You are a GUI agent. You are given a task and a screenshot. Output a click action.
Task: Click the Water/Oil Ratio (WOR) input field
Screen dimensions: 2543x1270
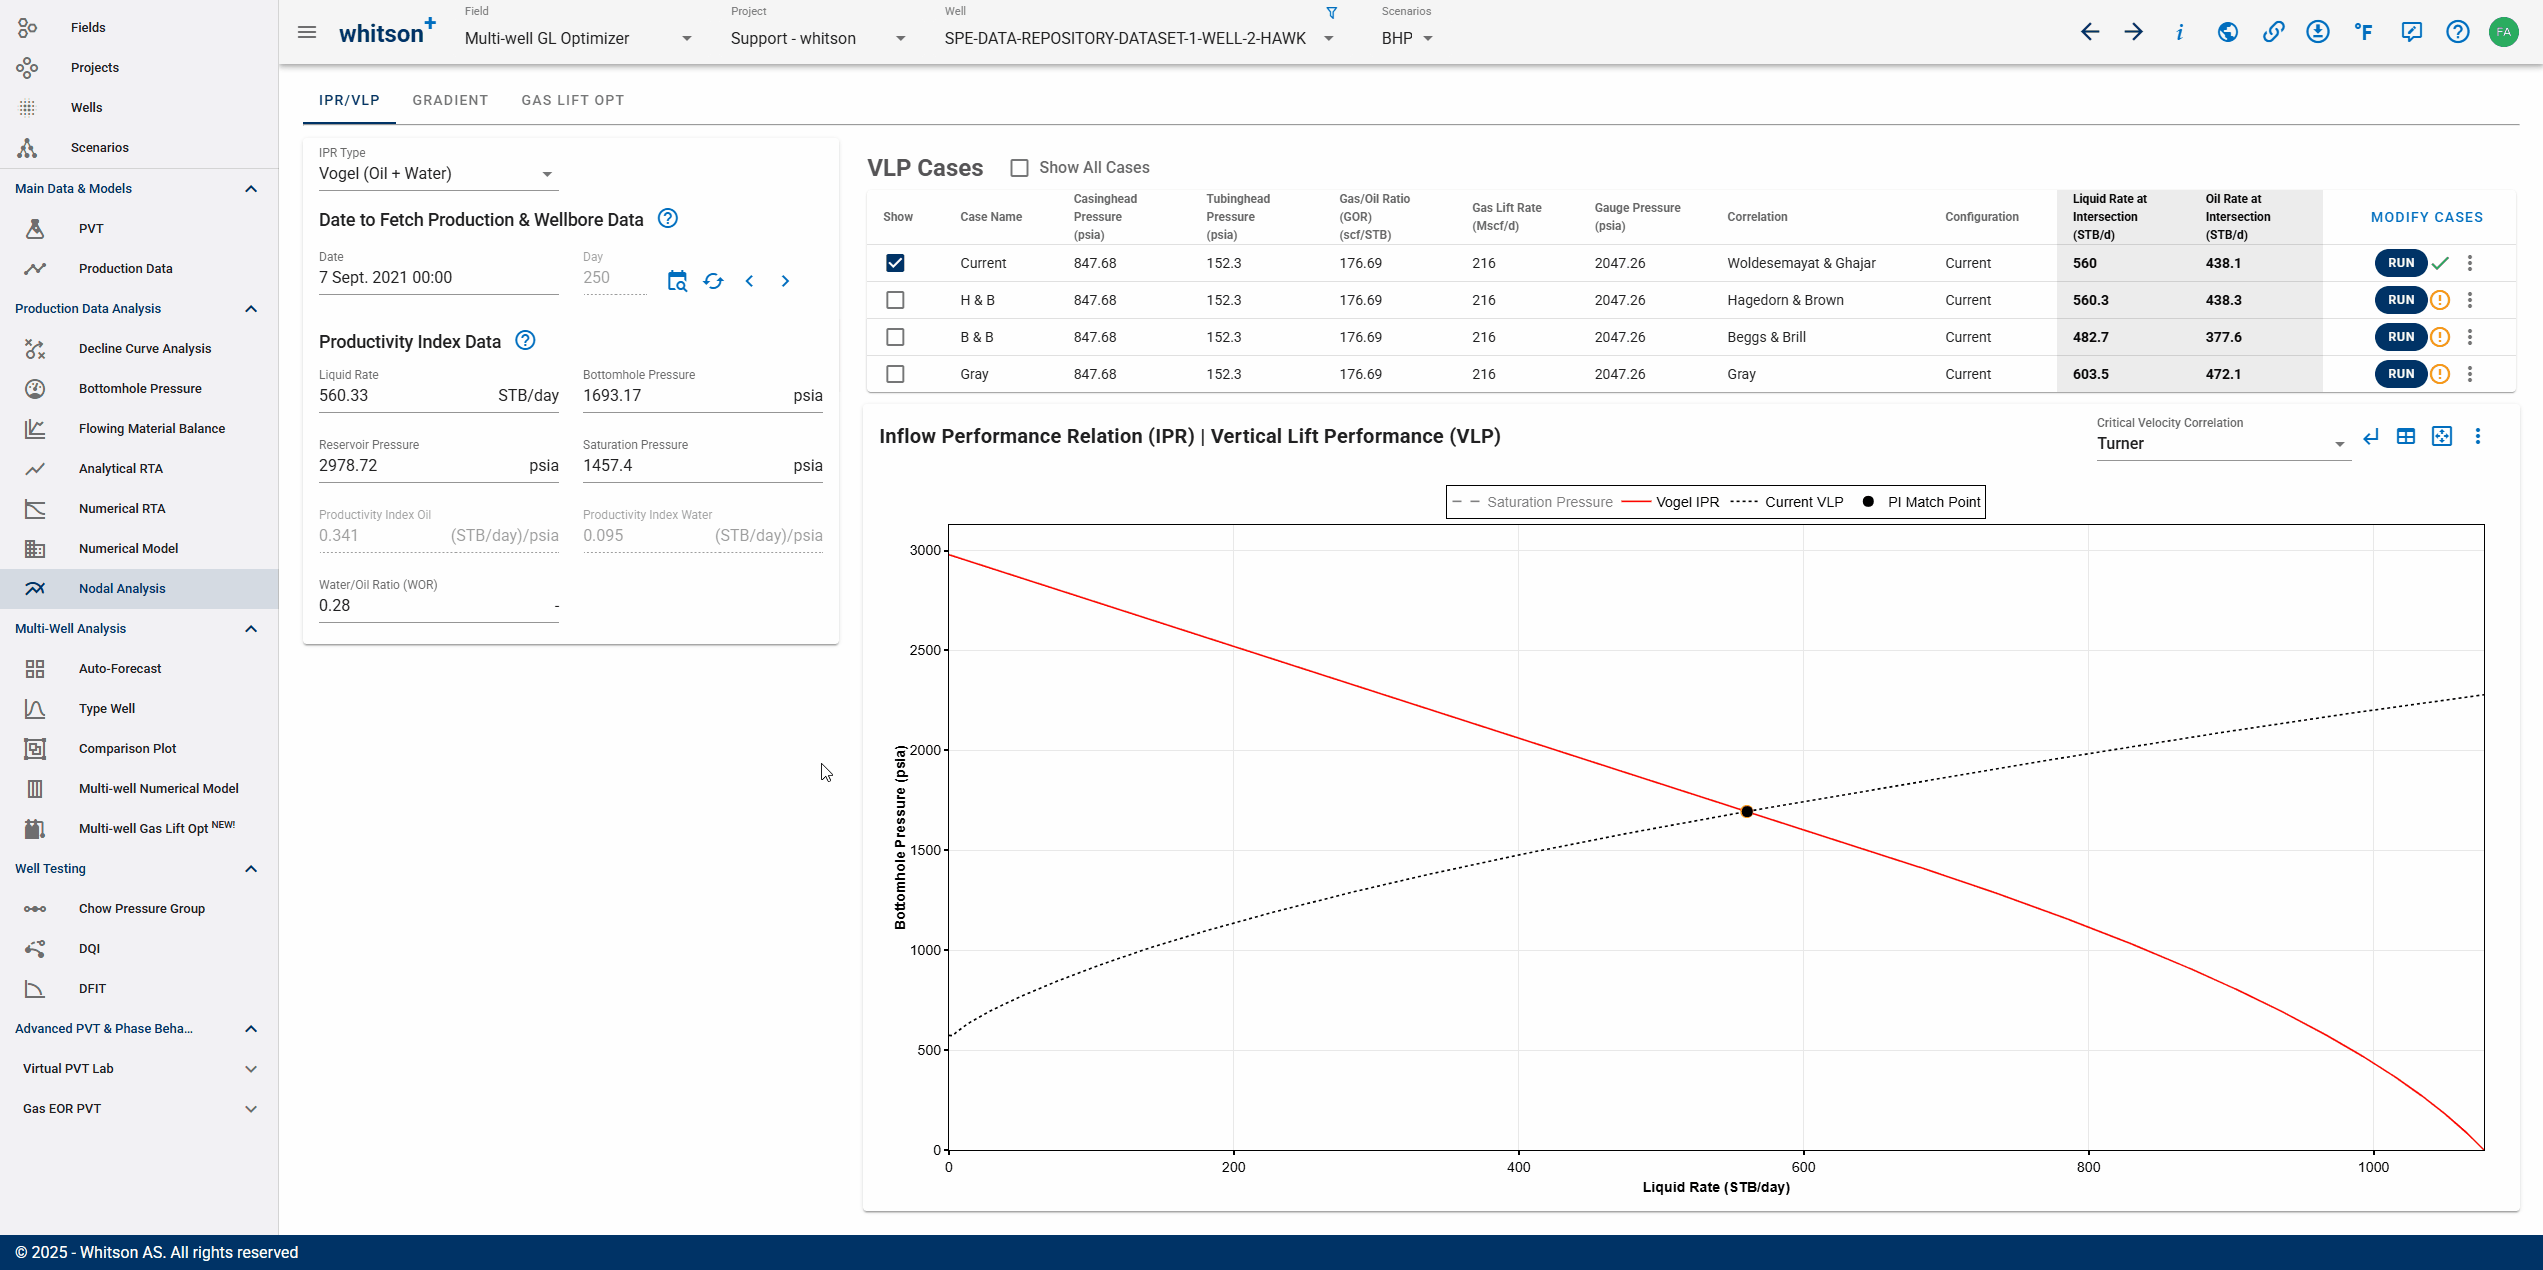click(x=438, y=606)
